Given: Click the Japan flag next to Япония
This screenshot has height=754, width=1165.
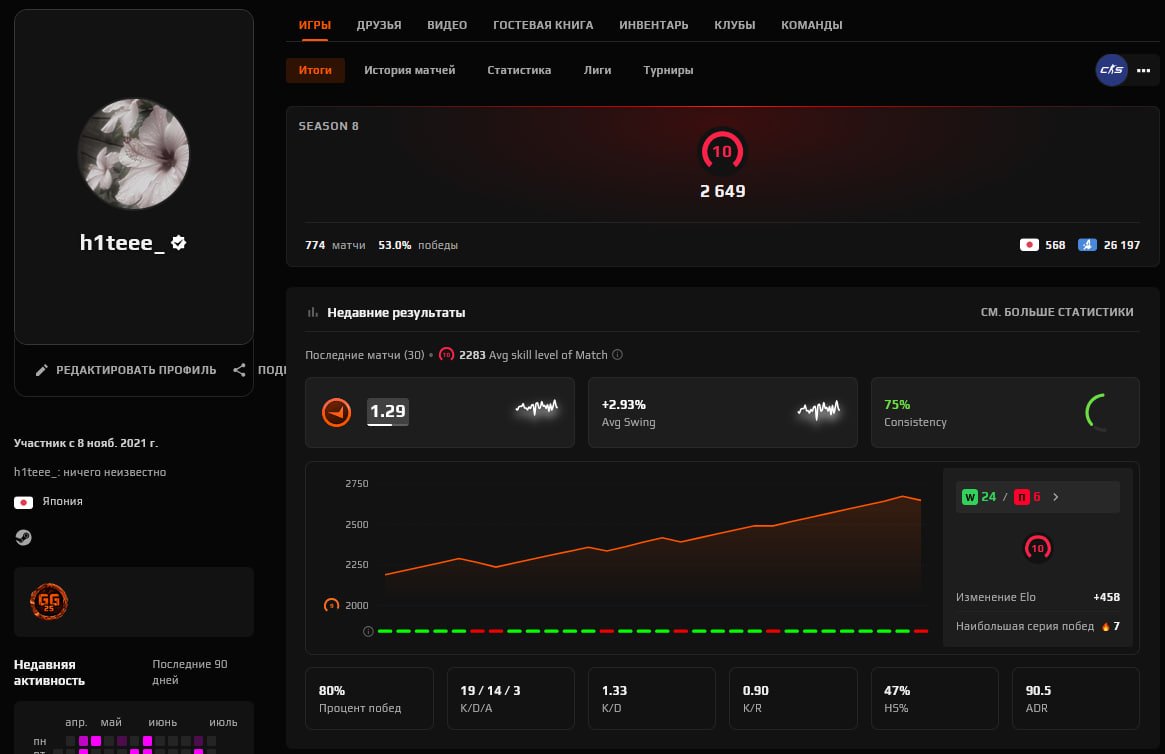Looking at the screenshot, I should [x=23, y=502].
